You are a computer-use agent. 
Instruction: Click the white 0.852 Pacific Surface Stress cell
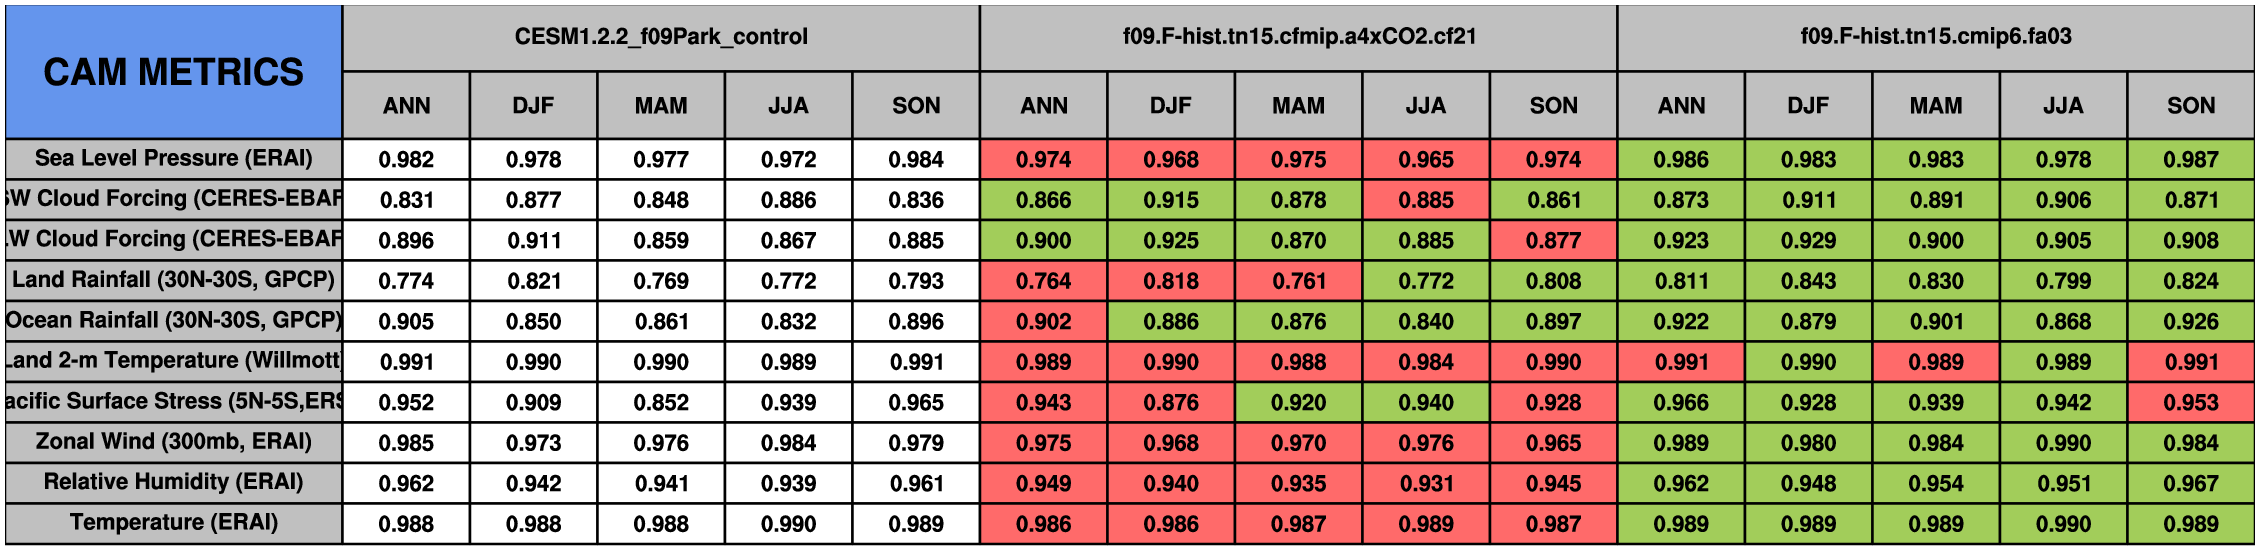[x=661, y=402]
